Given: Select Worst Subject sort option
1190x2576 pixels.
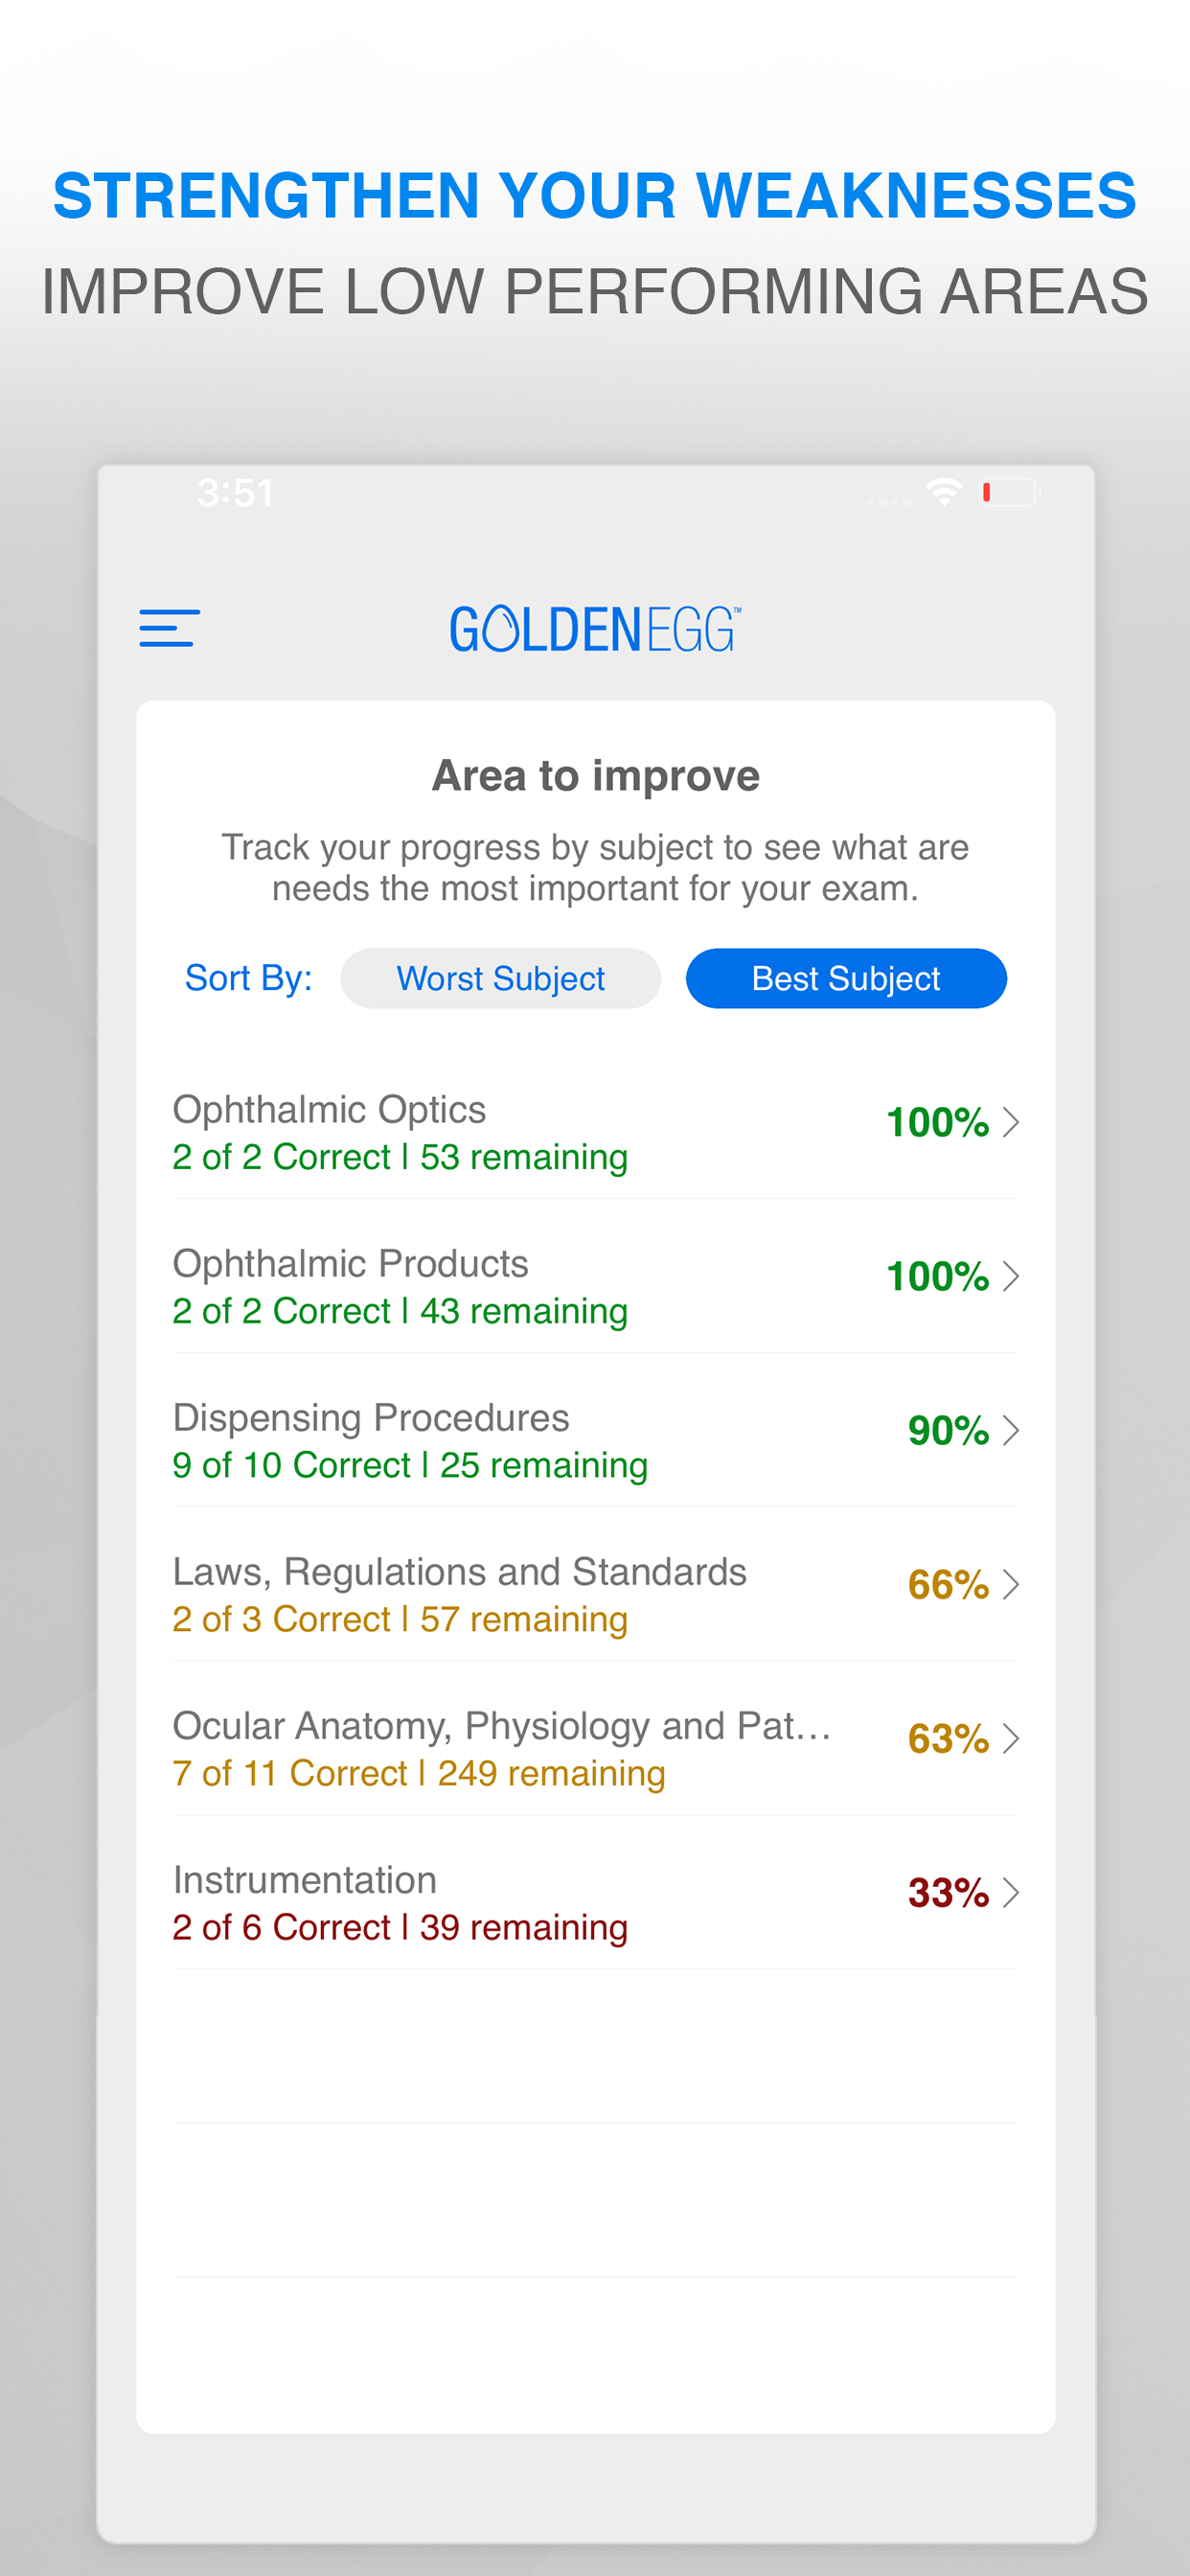Looking at the screenshot, I should [x=500, y=978].
